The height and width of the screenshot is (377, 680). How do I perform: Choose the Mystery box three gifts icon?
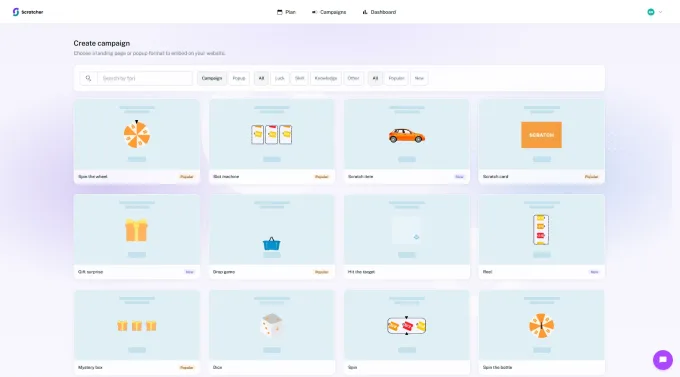pyautogui.click(x=137, y=326)
